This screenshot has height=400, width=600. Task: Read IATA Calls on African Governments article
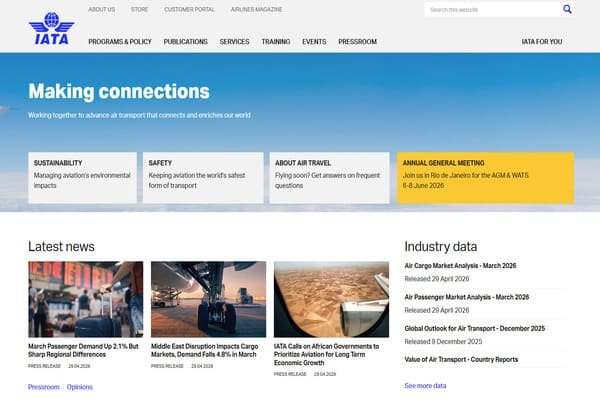(326, 354)
